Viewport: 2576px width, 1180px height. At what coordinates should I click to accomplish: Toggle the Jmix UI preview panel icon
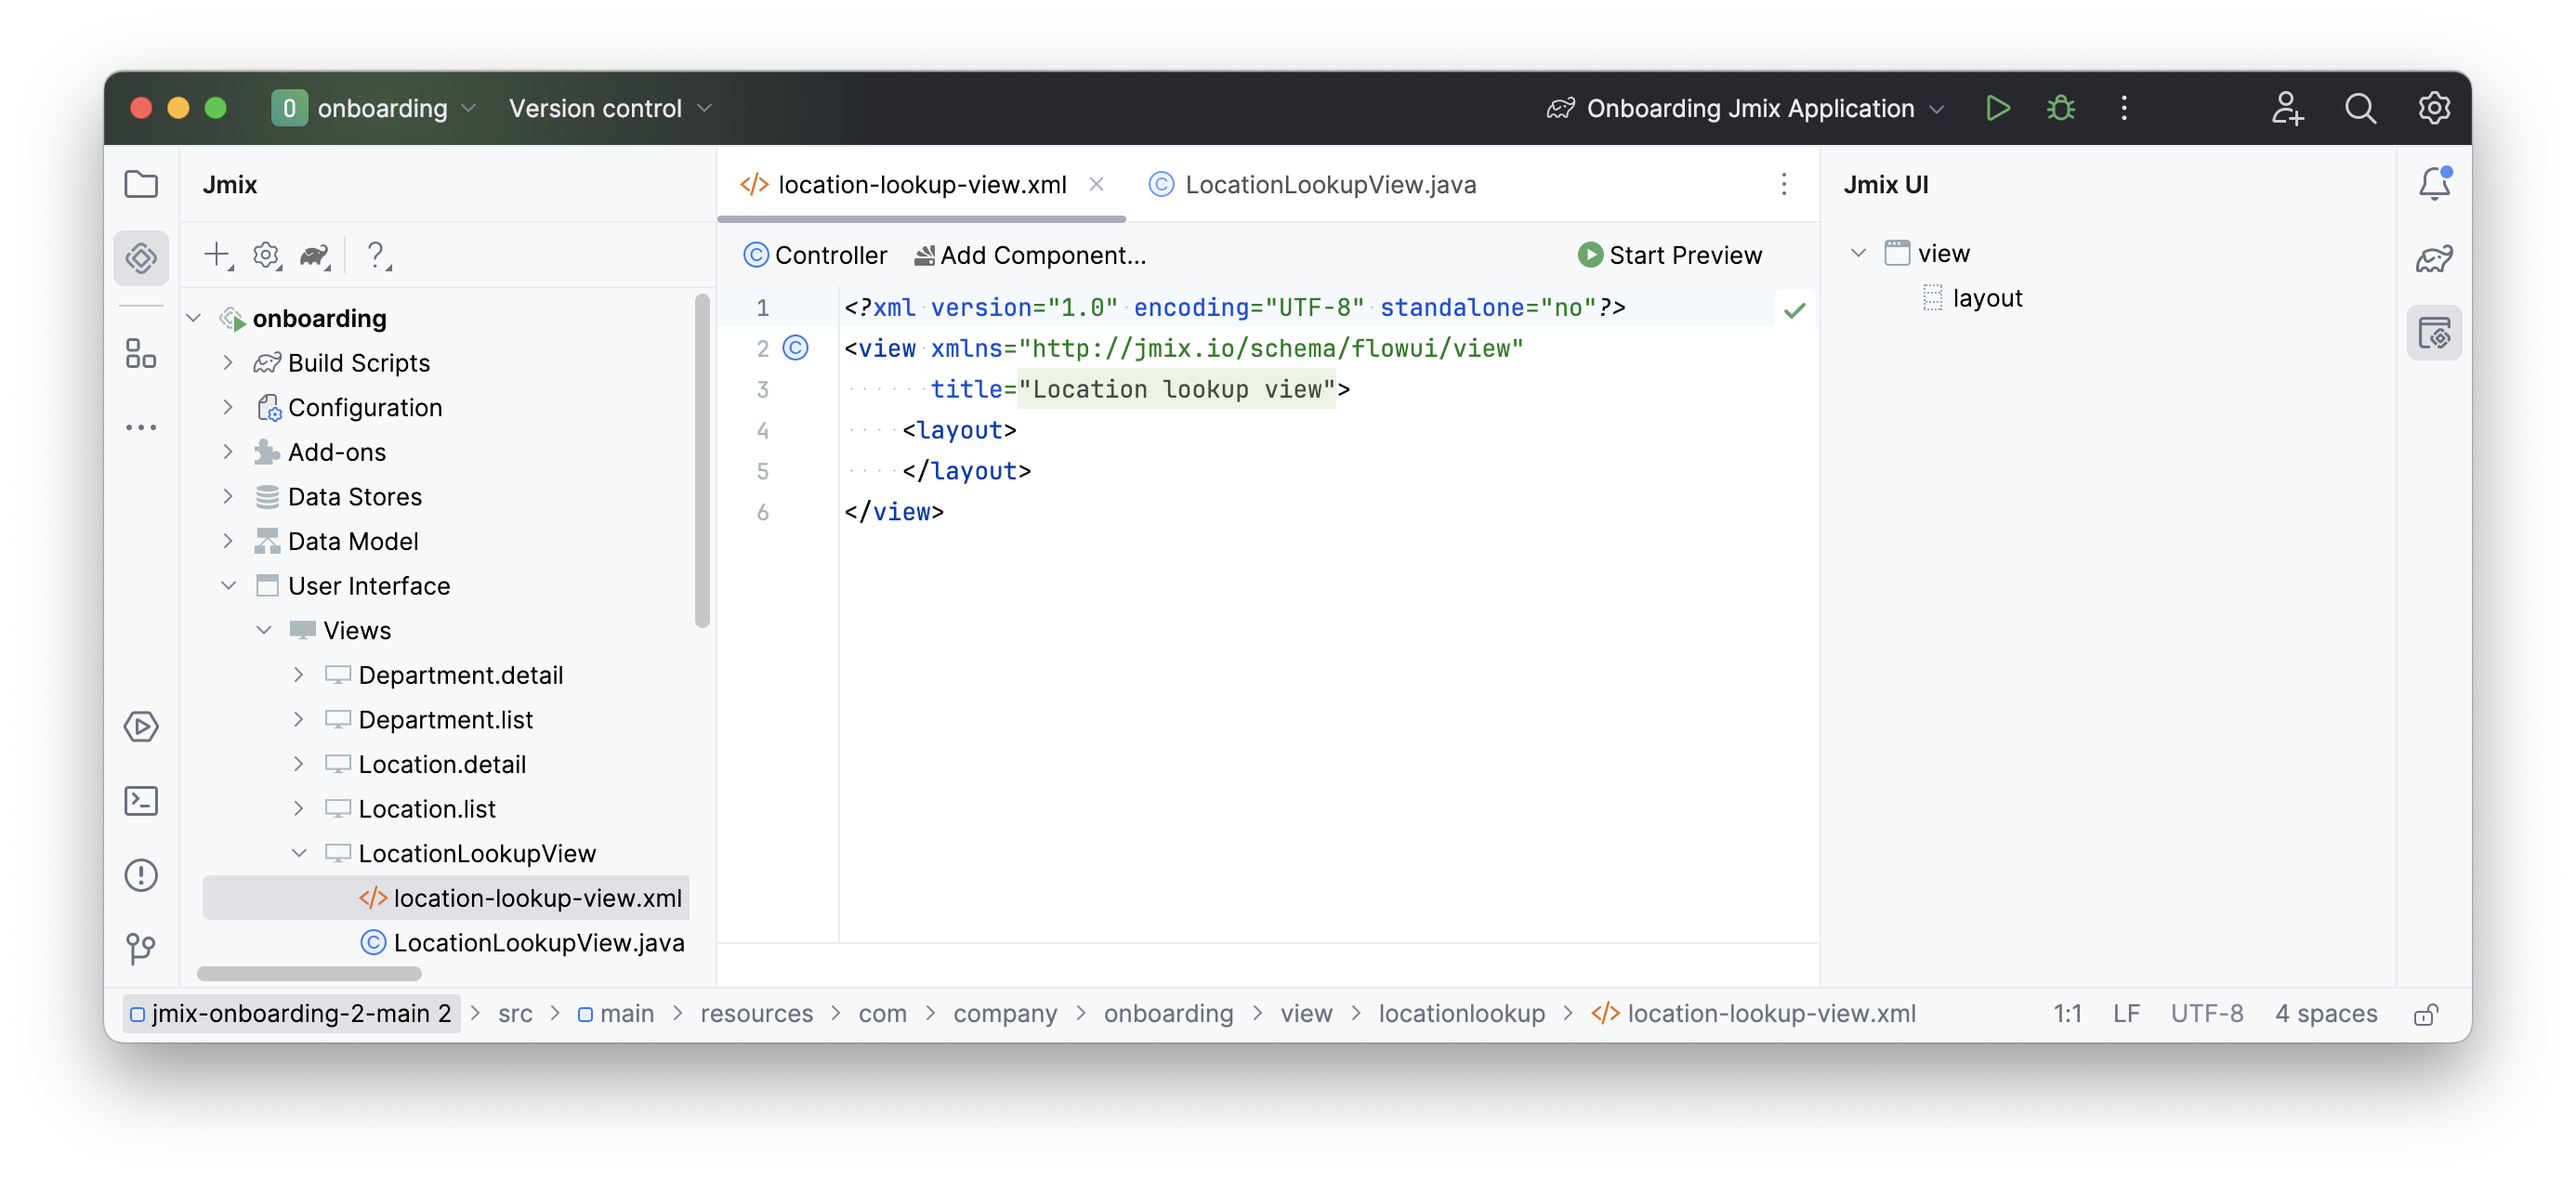click(2435, 333)
